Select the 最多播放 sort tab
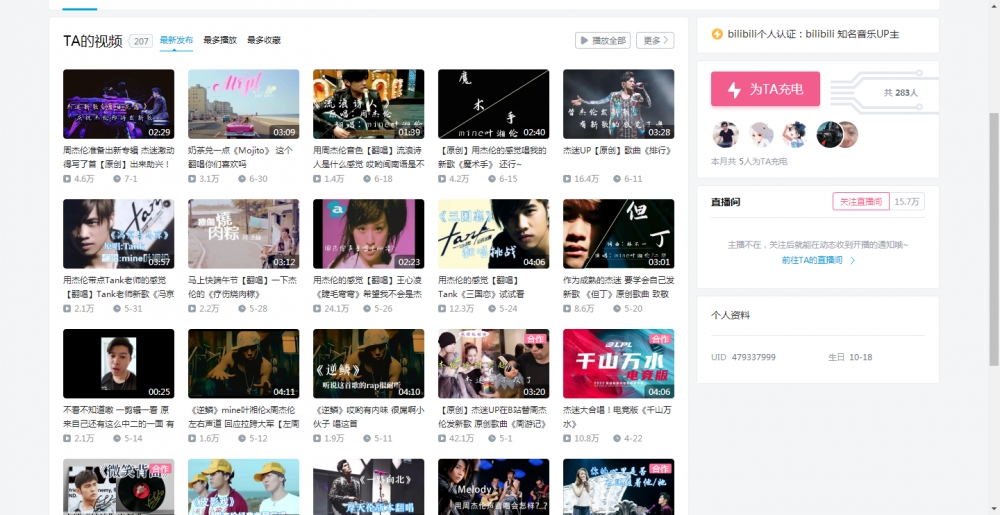Image resolution: width=1000 pixels, height=515 pixels. [220, 40]
